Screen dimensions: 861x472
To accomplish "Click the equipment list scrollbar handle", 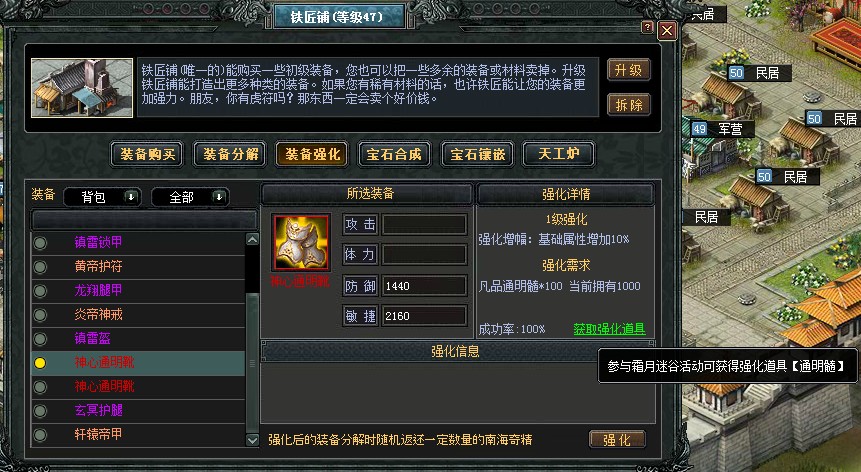I will click(x=252, y=363).
